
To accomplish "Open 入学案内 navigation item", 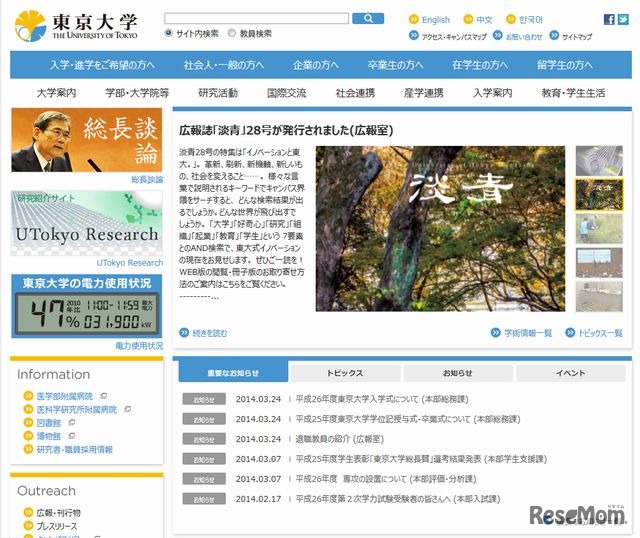I will [x=493, y=93].
